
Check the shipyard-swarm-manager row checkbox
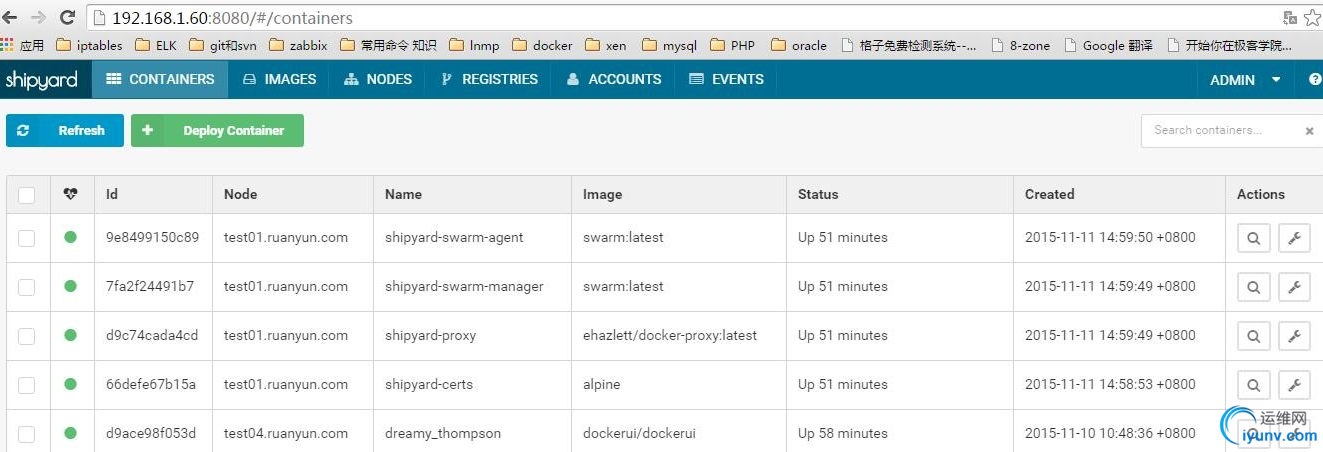[27, 287]
